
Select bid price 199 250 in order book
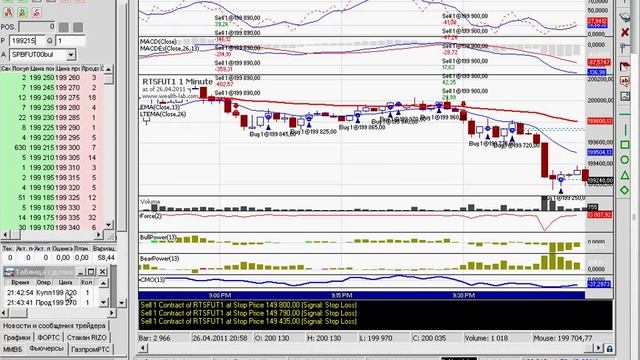coord(42,78)
